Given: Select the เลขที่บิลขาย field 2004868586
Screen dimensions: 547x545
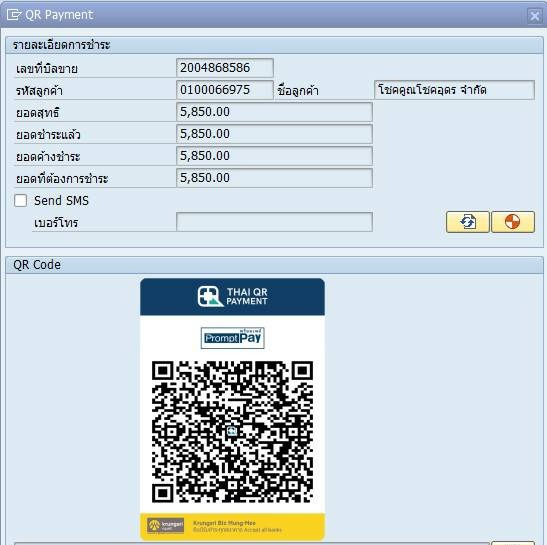Looking at the screenshot, I should [225, 68].
